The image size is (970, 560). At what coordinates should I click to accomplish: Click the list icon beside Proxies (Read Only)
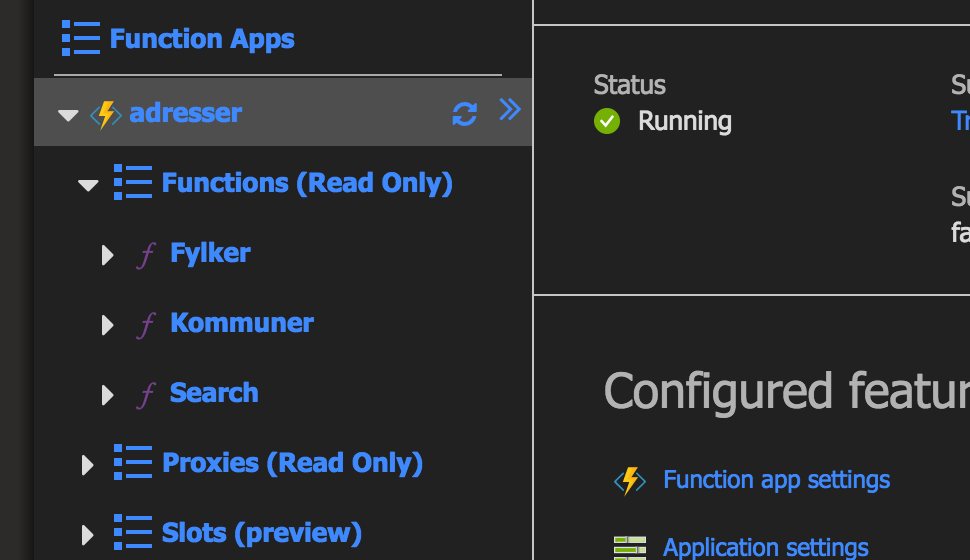click(132, 463)
